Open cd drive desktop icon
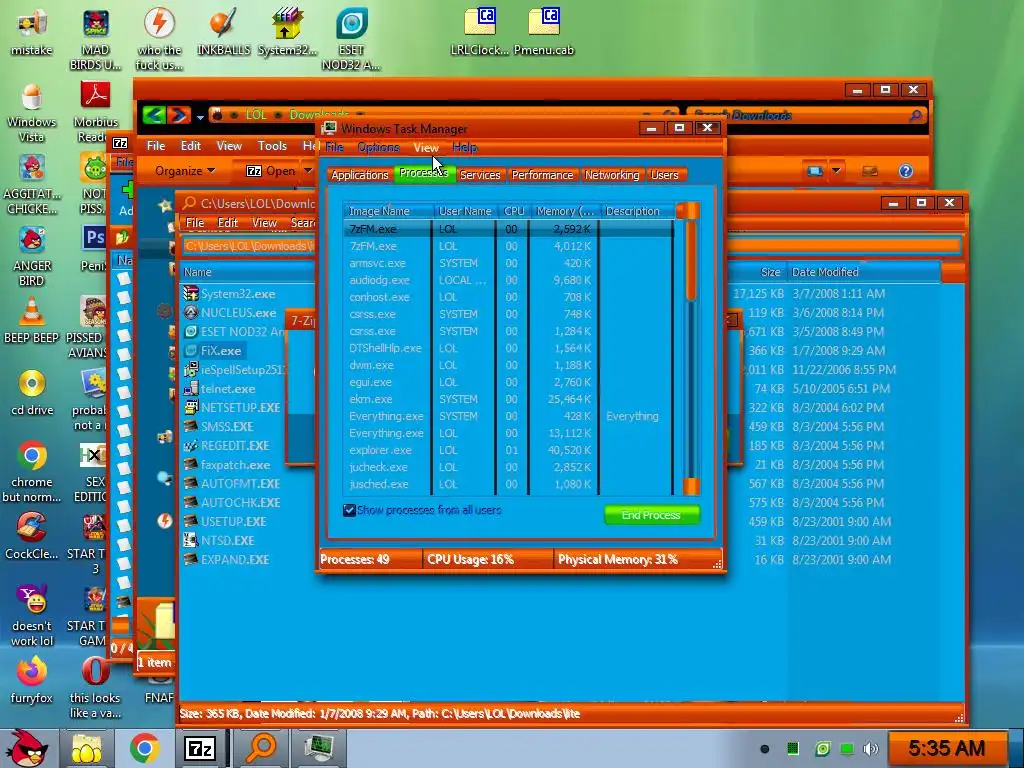This screenshot has height=768, width=1024. (x=31, y=392)
